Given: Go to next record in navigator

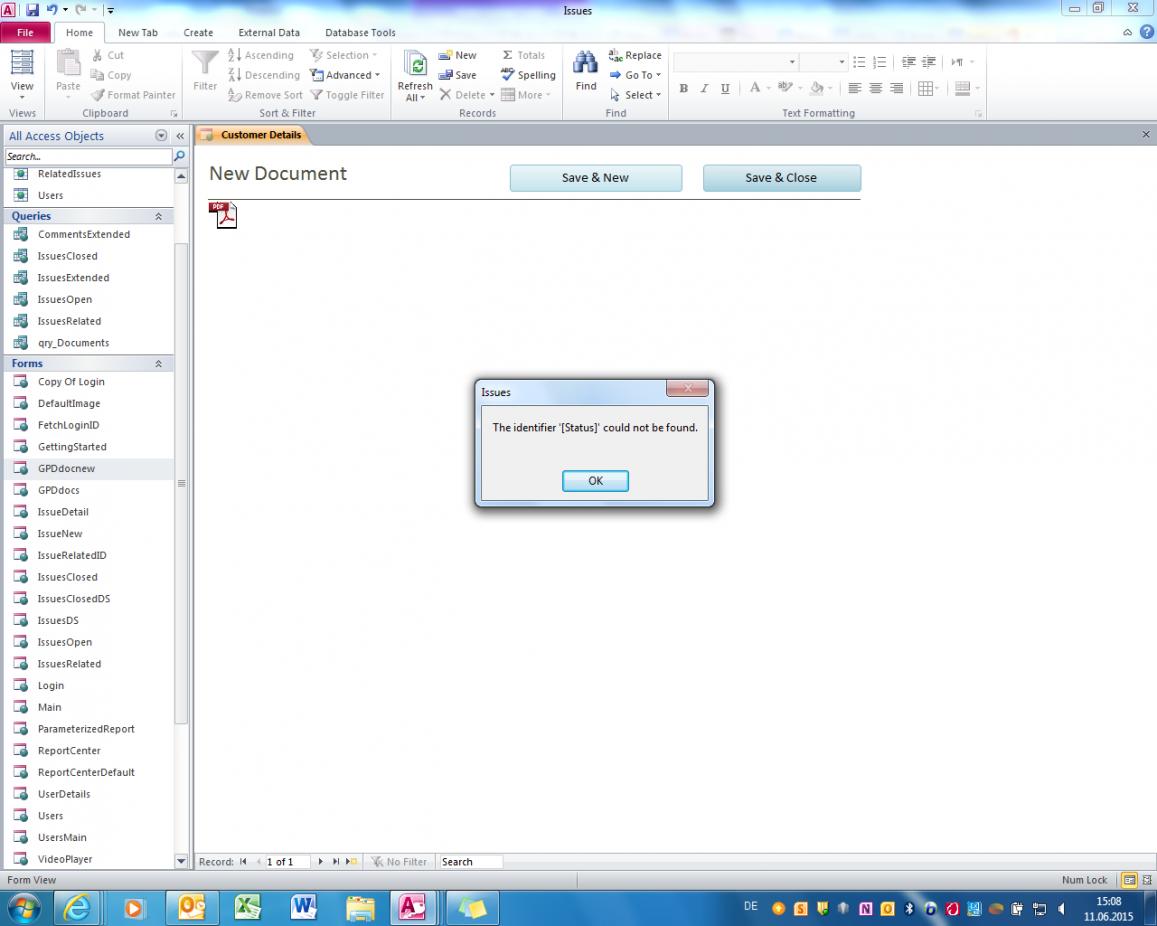Looking at the screenshot, I should [x=320, y=861].
